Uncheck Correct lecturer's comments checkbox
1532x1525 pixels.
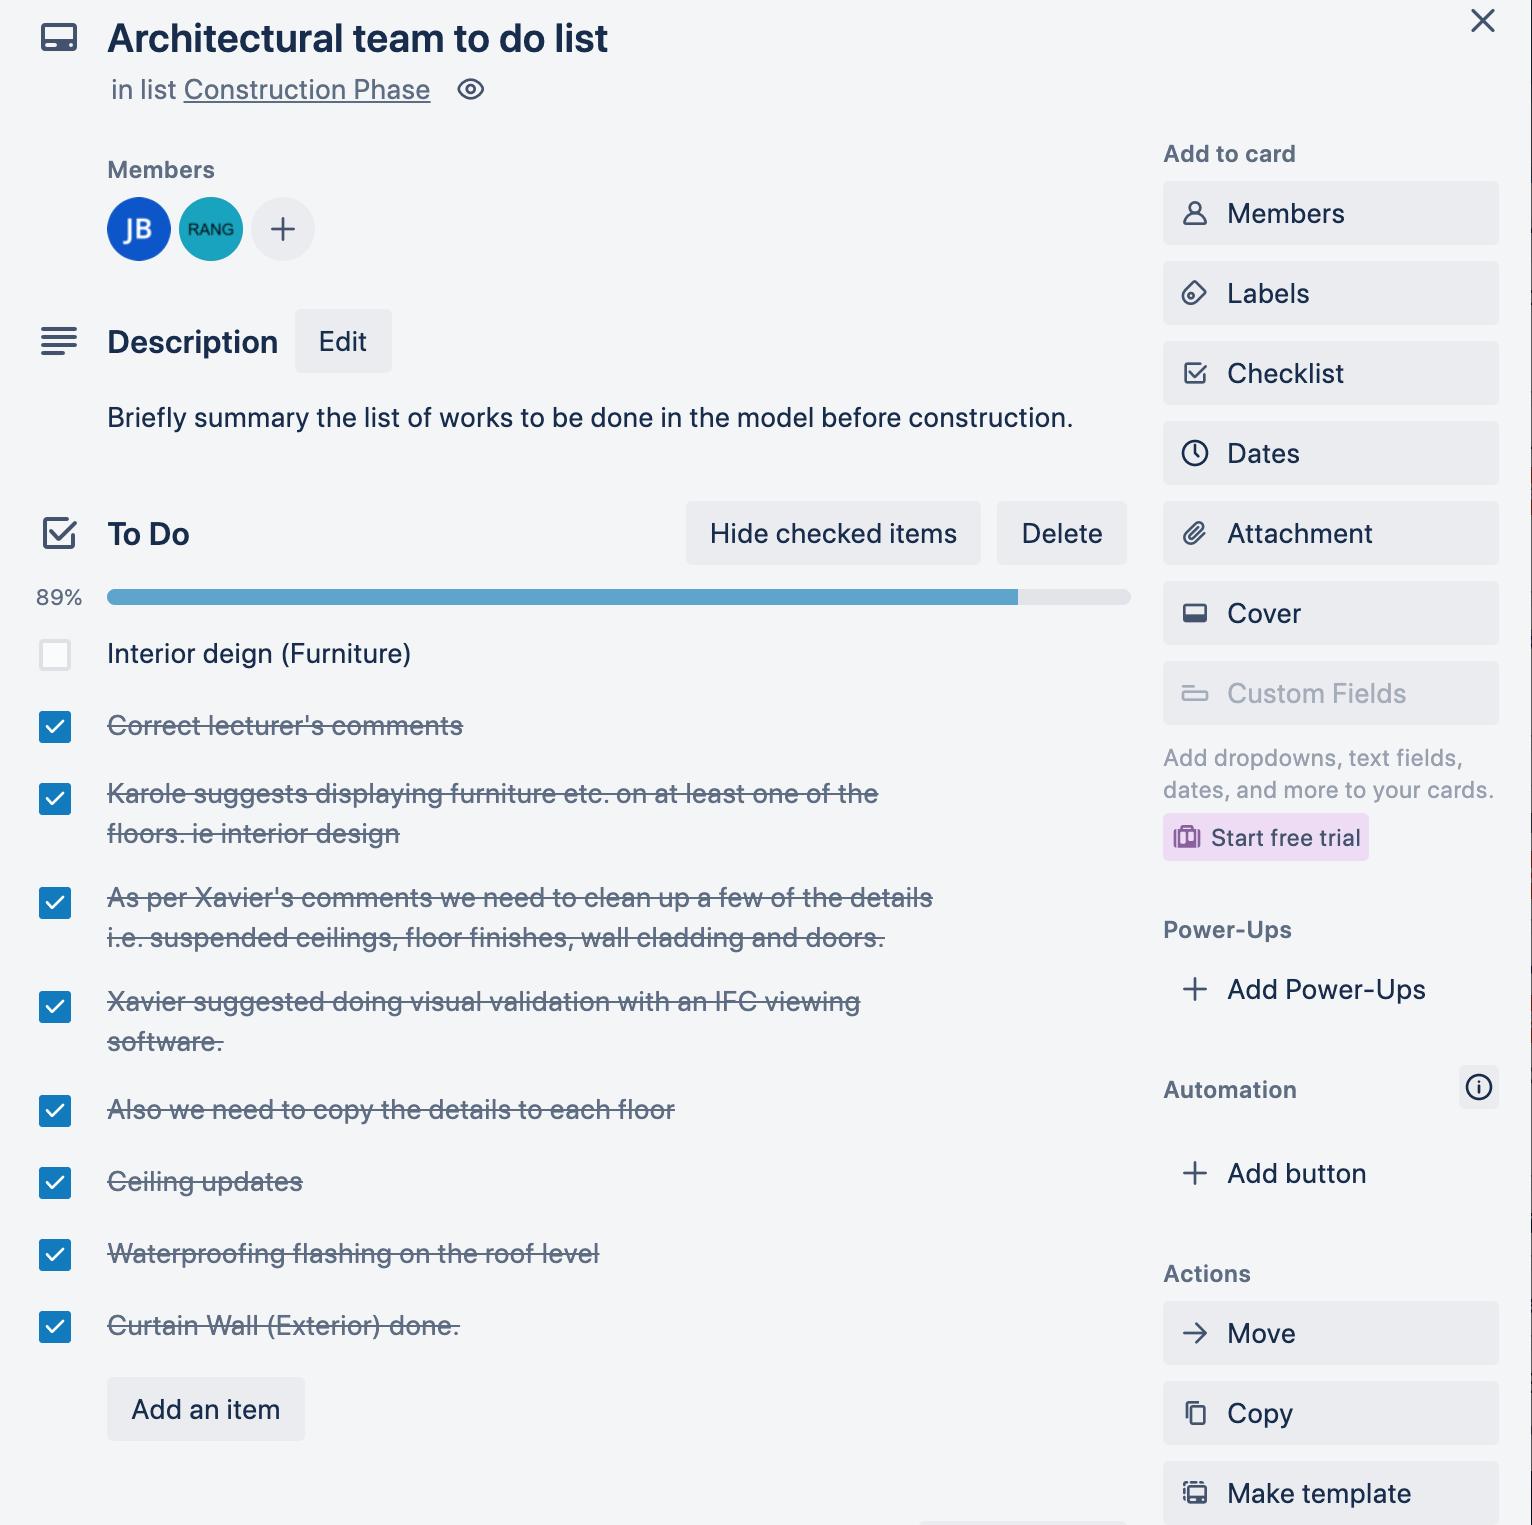(x=55, y=727)
